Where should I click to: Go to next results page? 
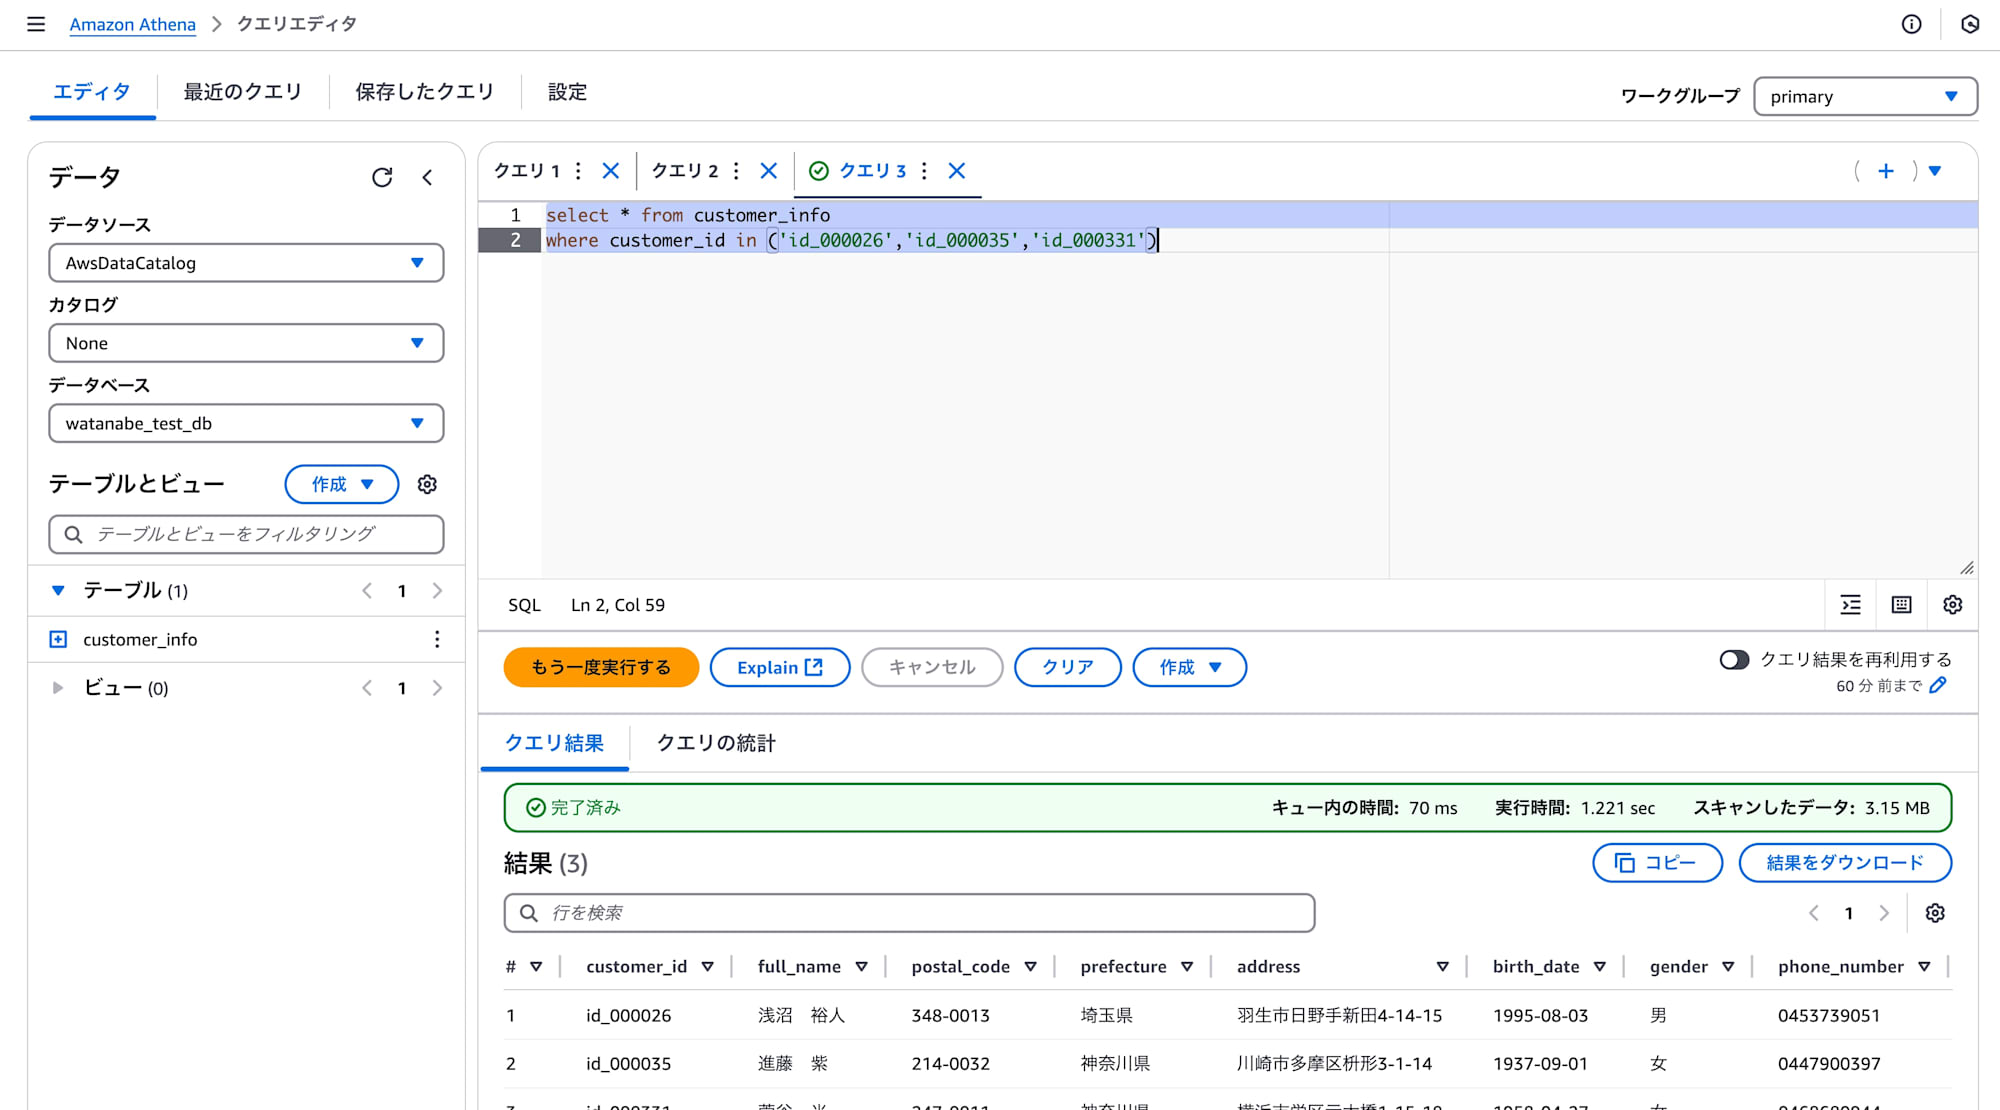click(1884, 913)
